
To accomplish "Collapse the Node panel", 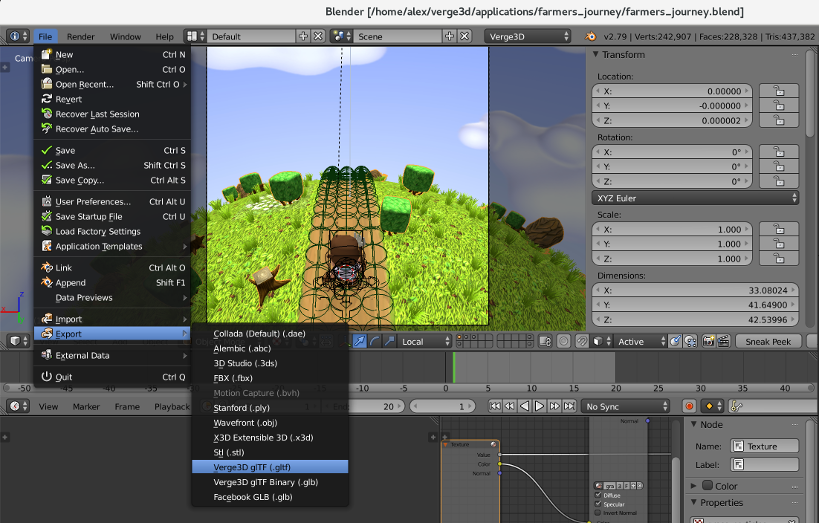I will click(694, 424).
